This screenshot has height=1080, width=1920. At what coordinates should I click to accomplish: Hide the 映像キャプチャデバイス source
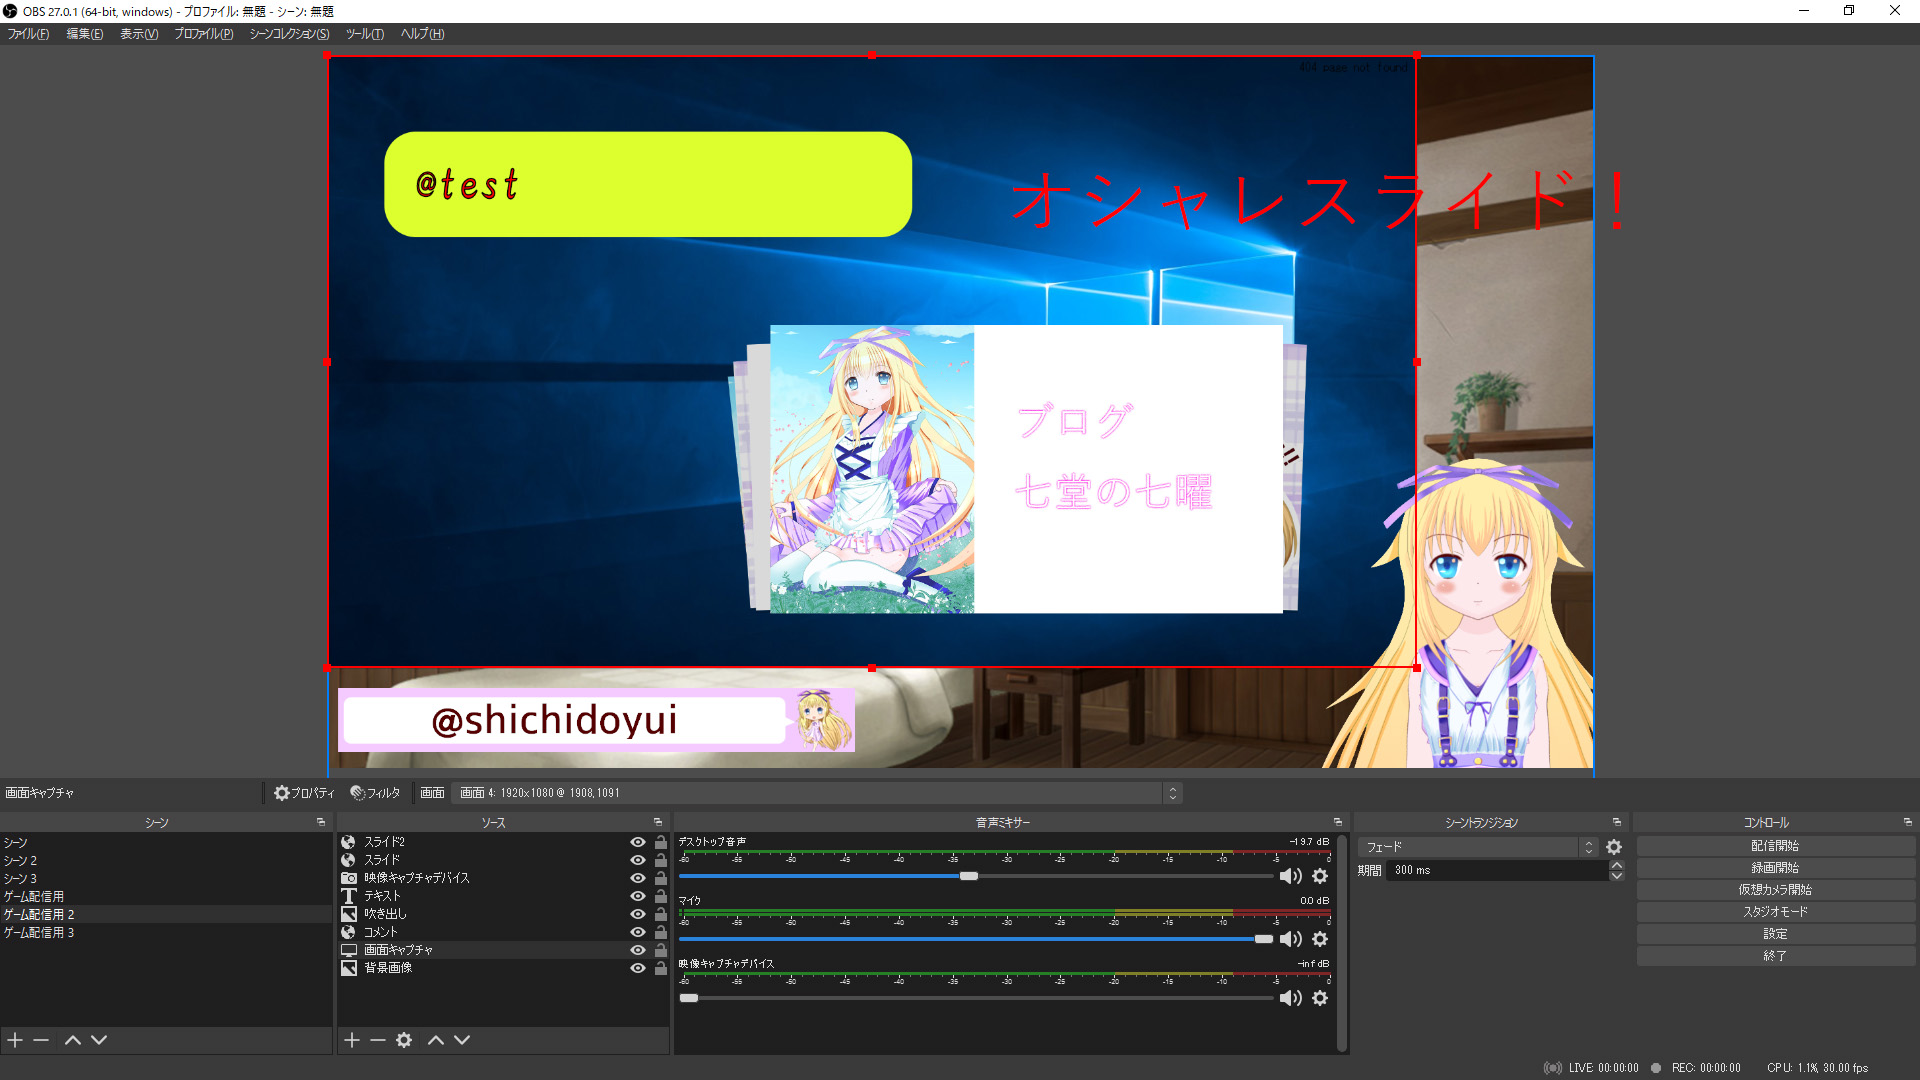[638, 878]
